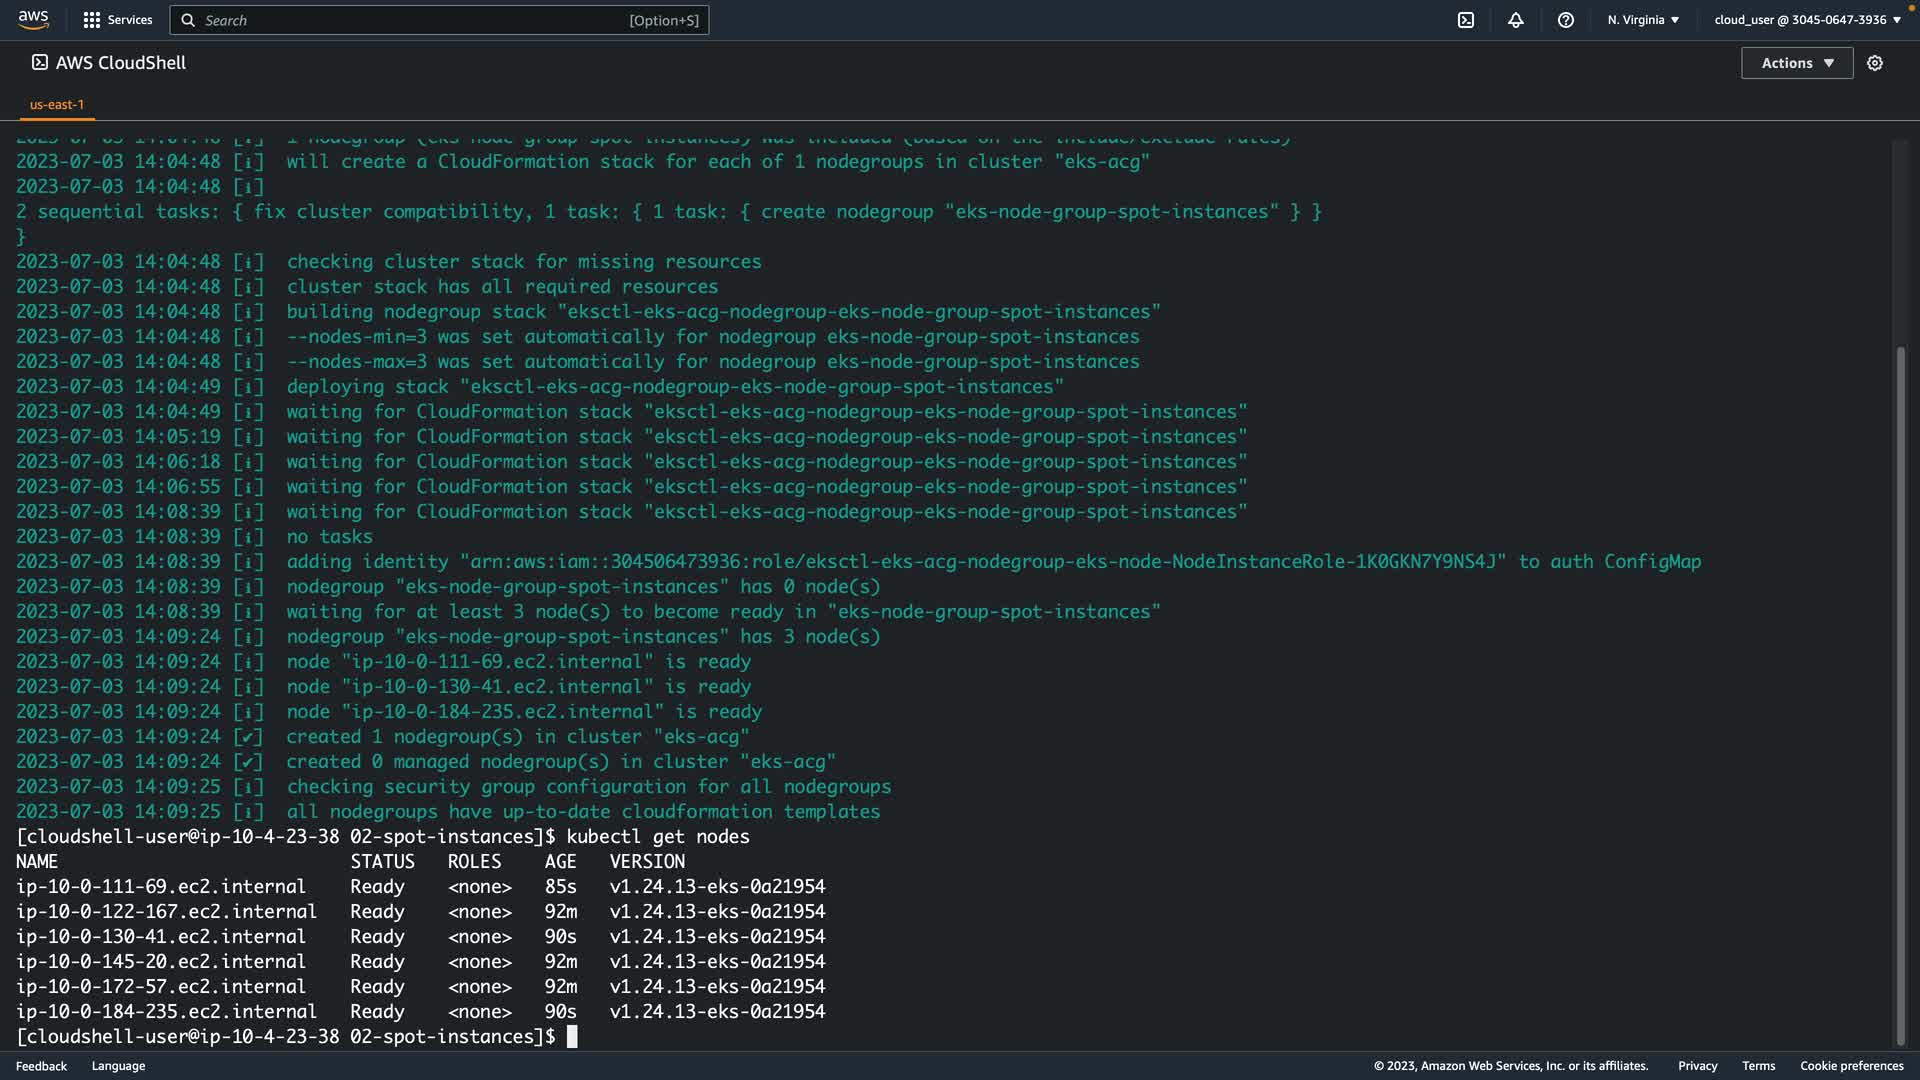This screenshot has height=1080, width=1920.
Task: Expand the cloud_user account dropdown
Action: [1807, 20]
